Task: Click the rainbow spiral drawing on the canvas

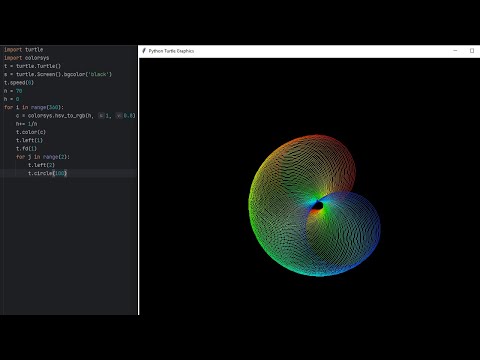Action: (x=314, y=205)
